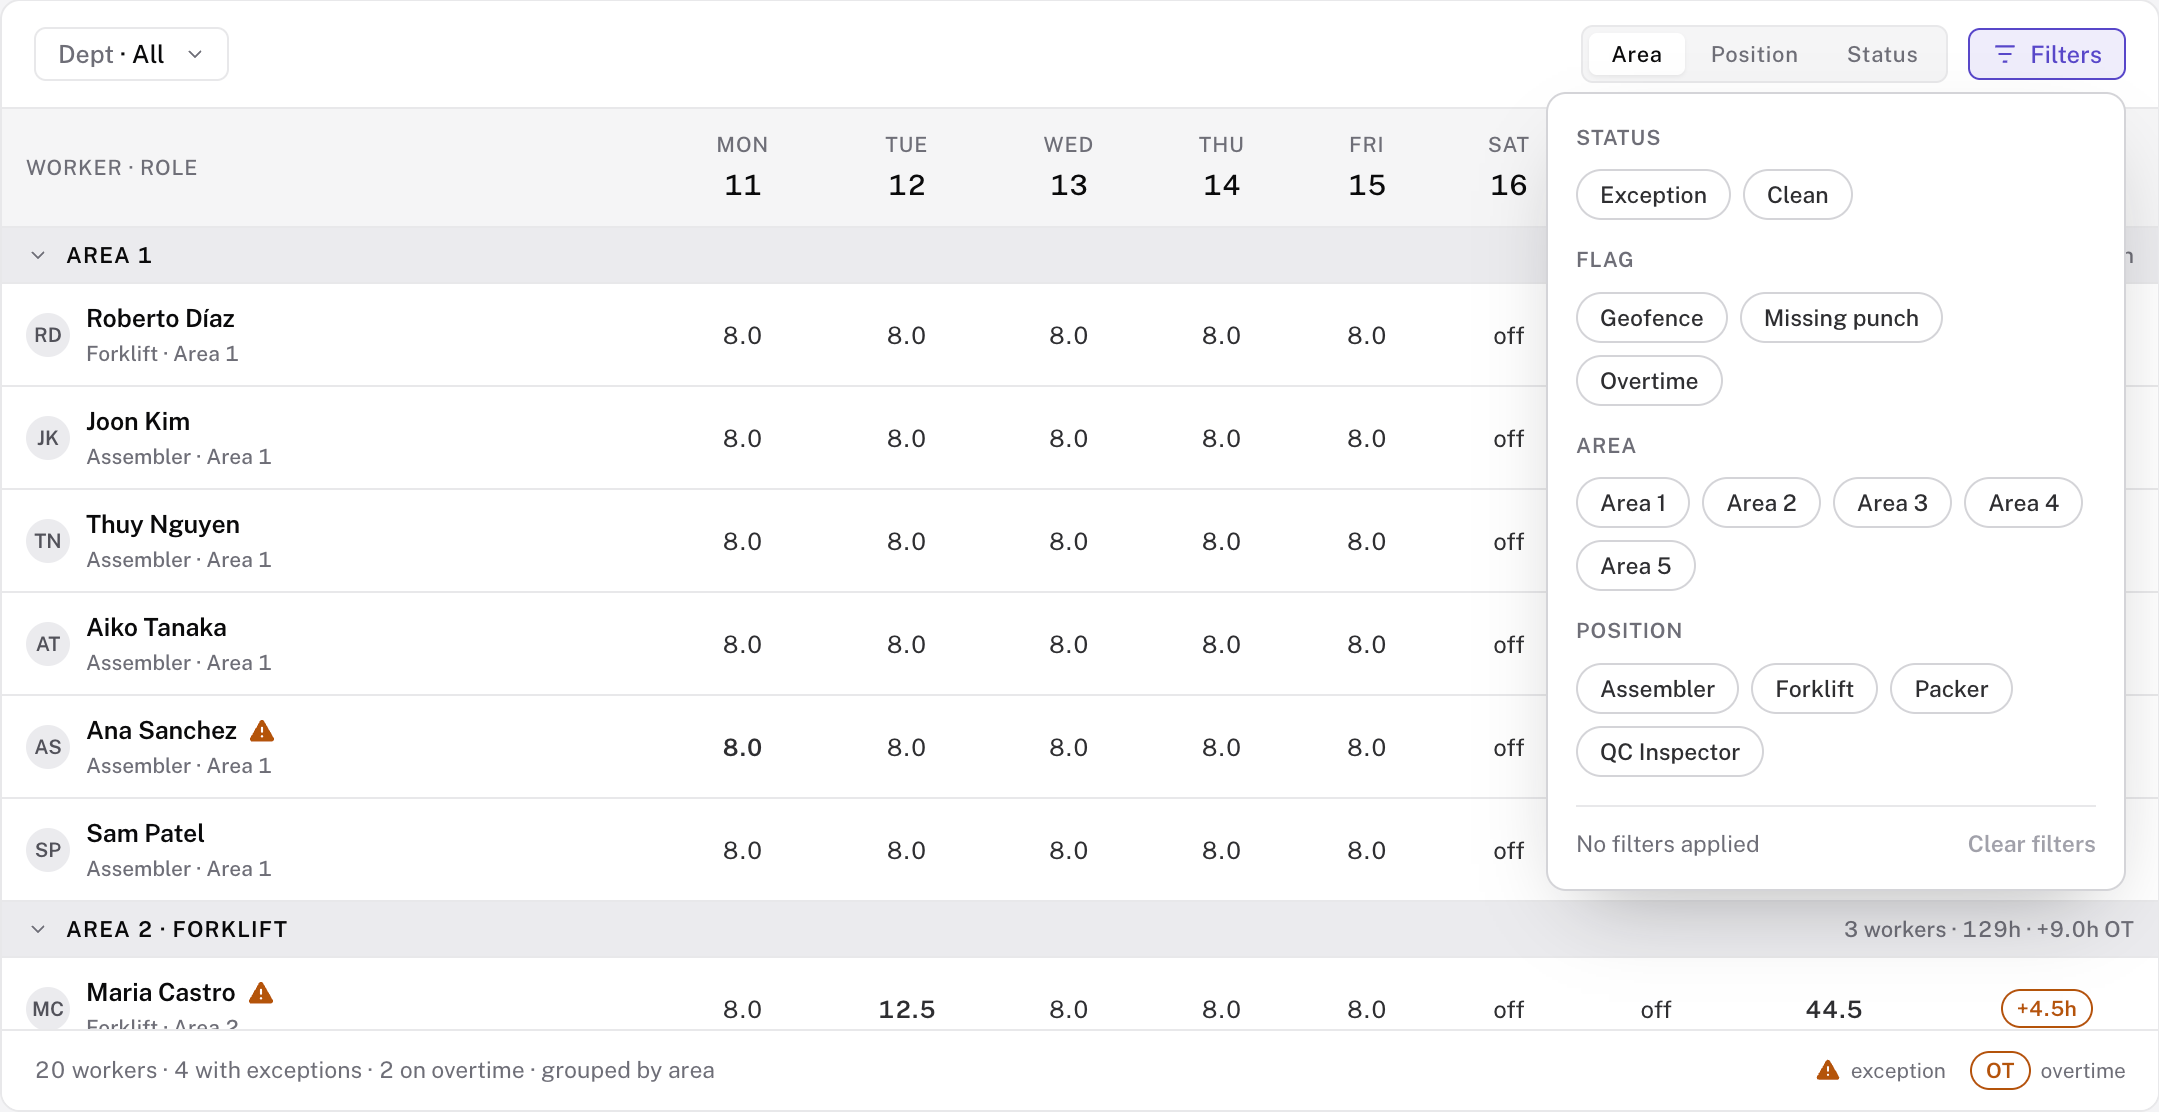
Task: Collapse the Area 2 · Forklift group
Action: 38,929
